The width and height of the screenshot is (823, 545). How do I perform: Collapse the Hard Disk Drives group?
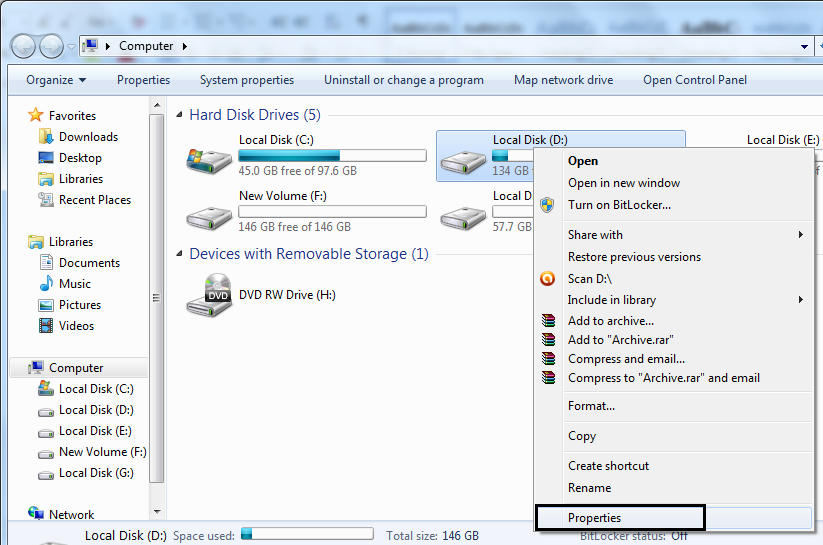pyautogui.click(x=179, y=114)
